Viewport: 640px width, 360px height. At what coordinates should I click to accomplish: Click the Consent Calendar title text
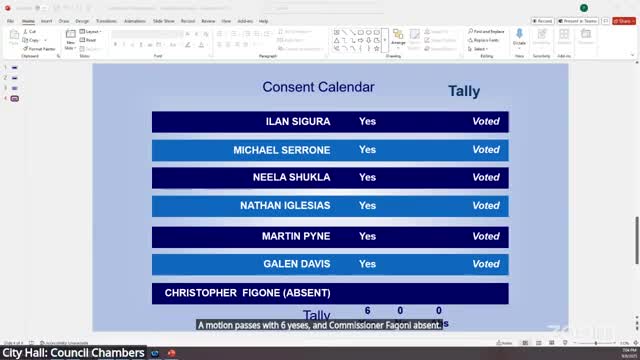pos(318,87)
